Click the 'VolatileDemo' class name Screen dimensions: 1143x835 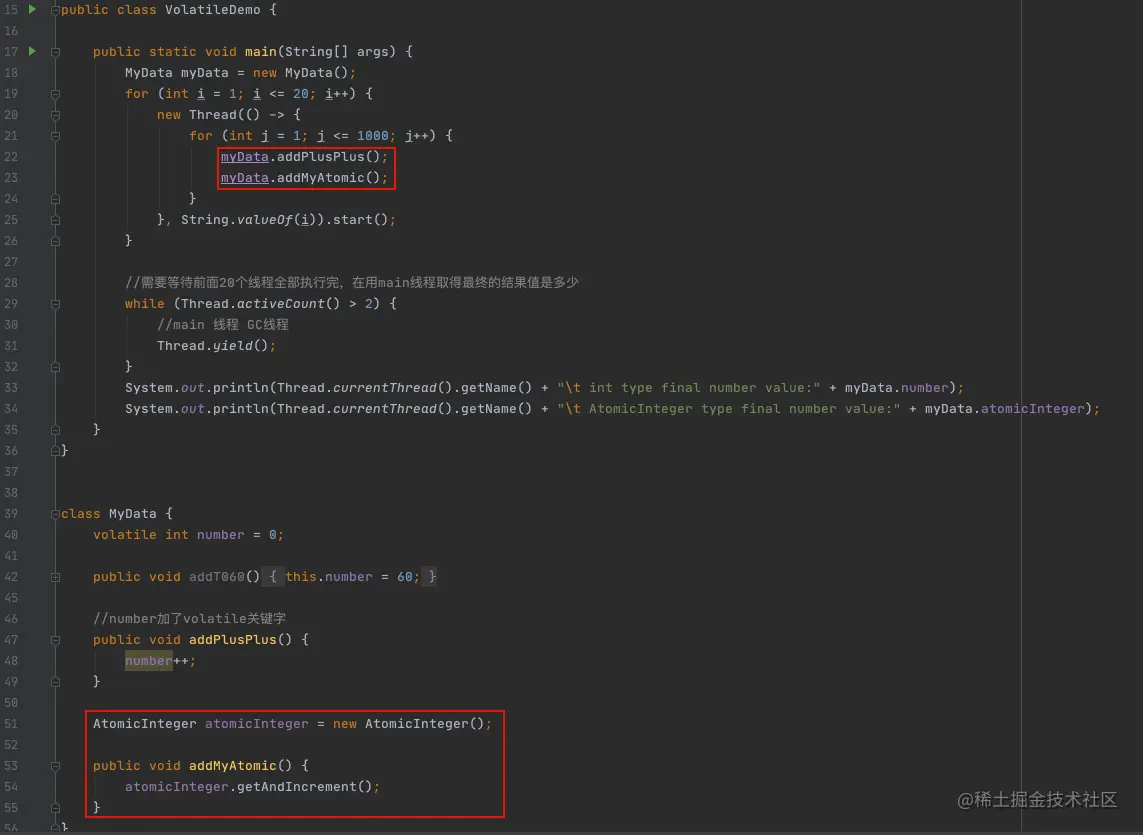click(212, 10)
